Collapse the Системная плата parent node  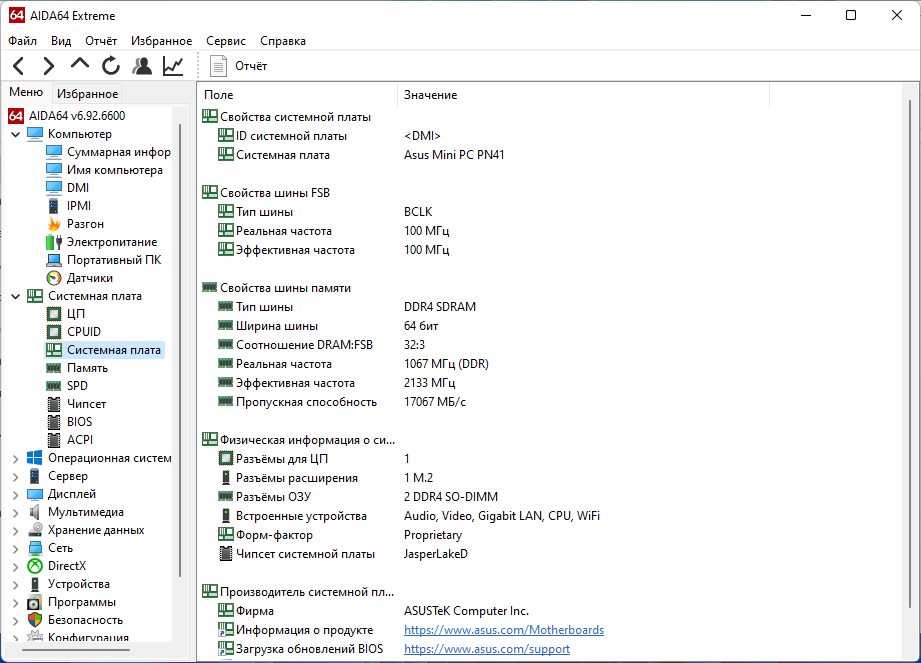click(16, 297)
